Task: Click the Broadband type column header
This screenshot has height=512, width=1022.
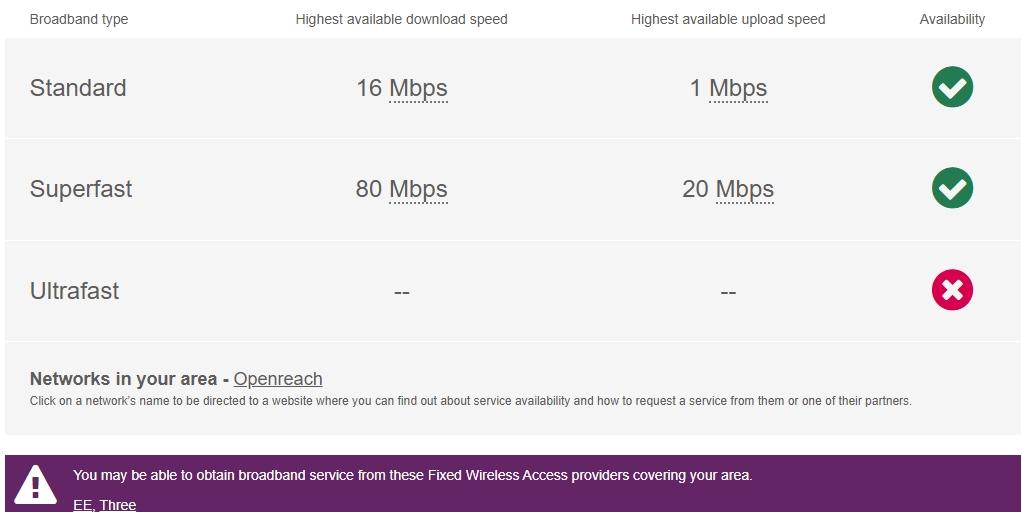Action: [79, 19]
